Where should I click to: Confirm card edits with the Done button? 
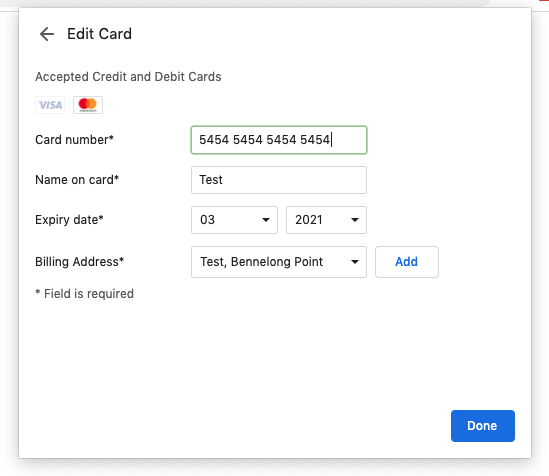tap(482, 426)
